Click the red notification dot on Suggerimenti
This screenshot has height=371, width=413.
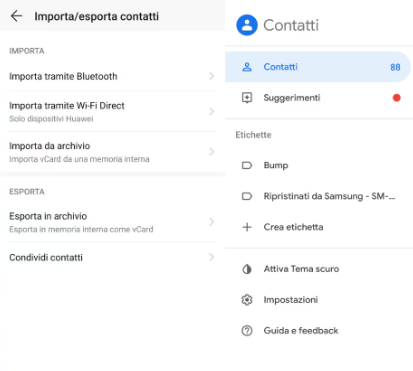click(396, 98)
